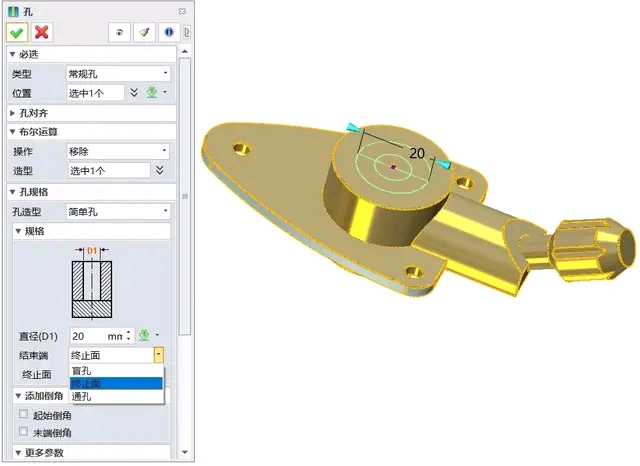
Task: Click the purple center point of the hole
Action: [x=393, y=167]
